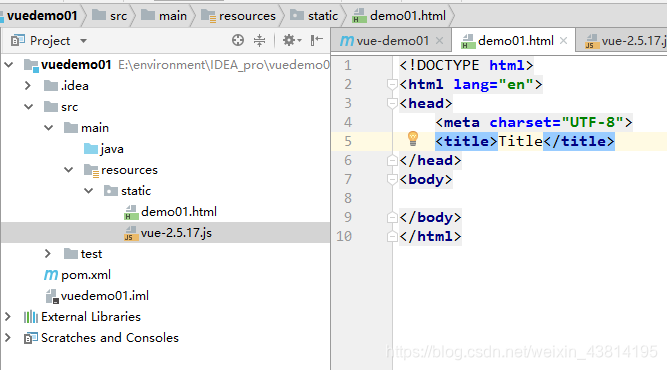Click the vuedemo01 module folder icon in tree
The image size is (667, 370).
[31, 65]
